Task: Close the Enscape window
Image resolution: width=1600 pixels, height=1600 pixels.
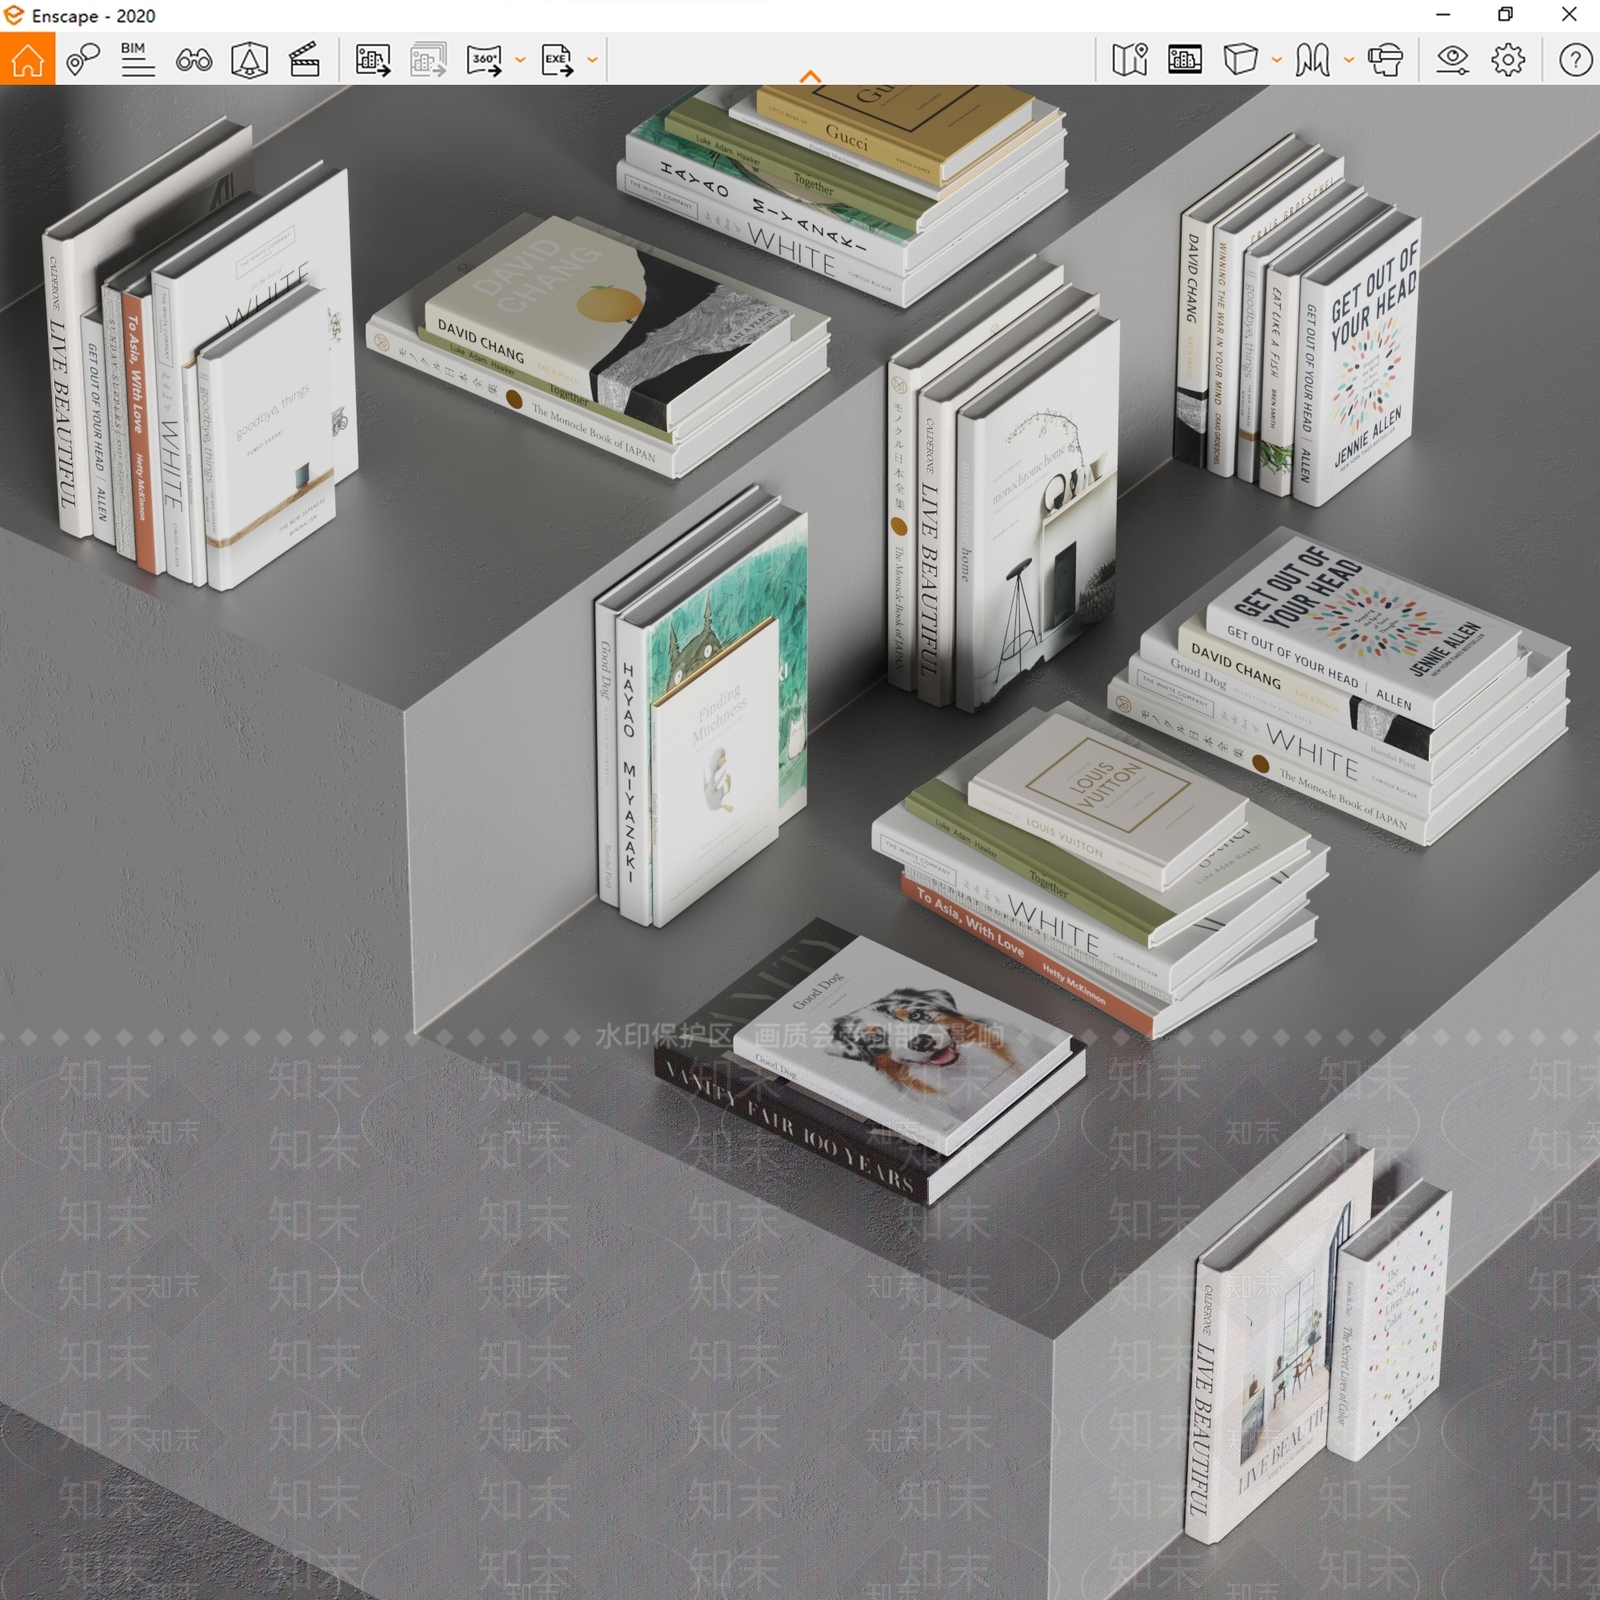Action: (x=1569, y=15)
